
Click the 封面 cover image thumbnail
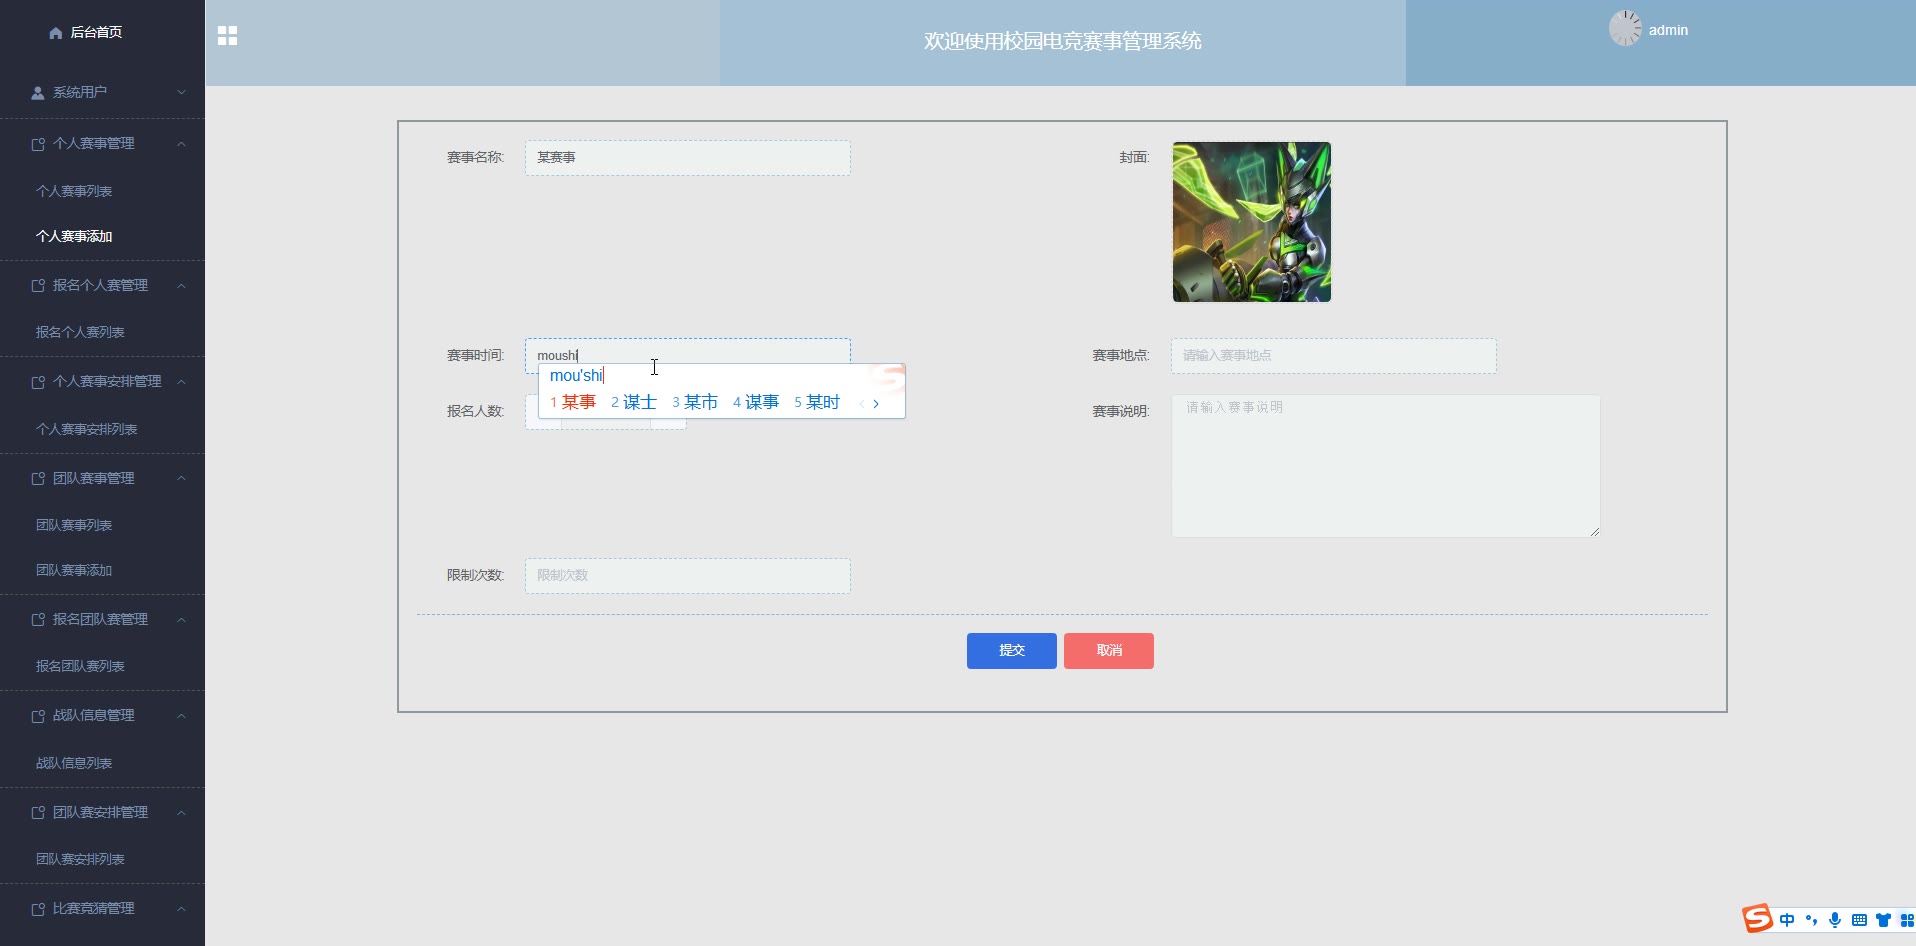coord(1252,222)
